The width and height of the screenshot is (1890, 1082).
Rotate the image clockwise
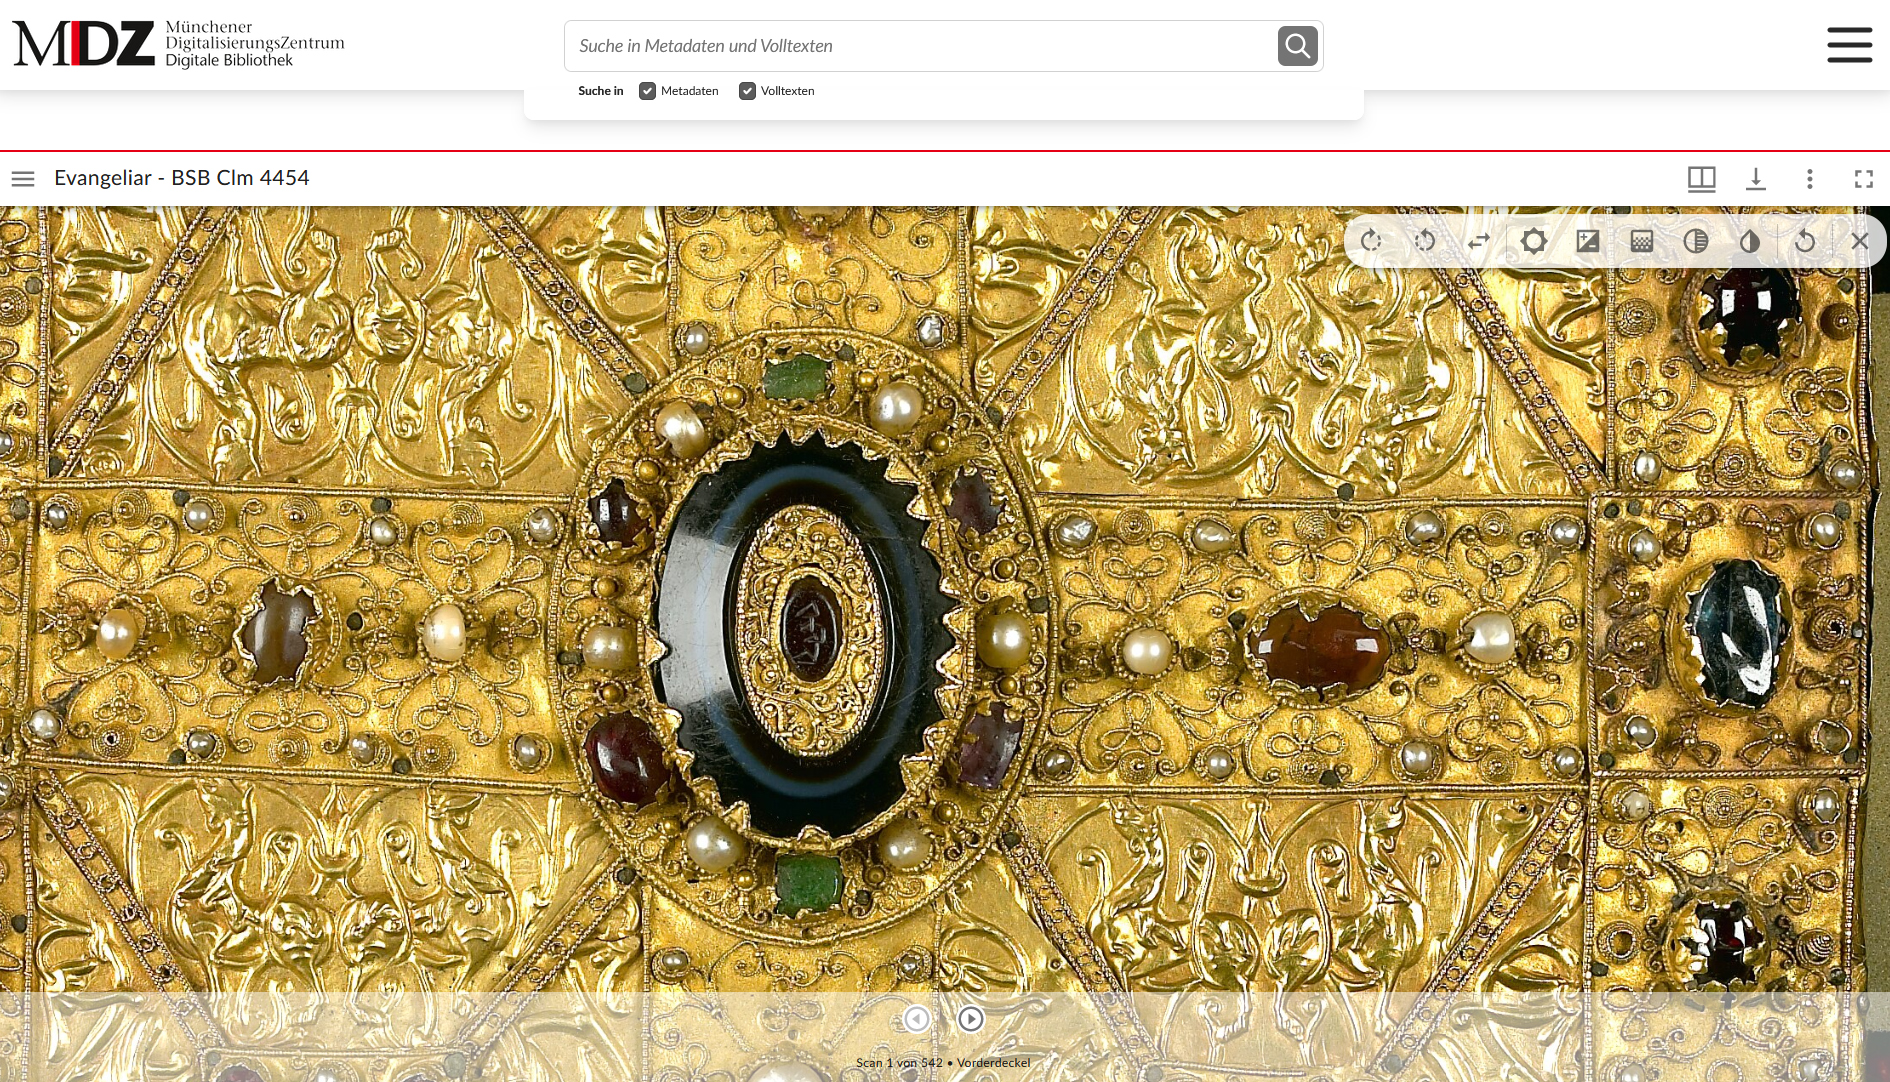pos(1371,241)
